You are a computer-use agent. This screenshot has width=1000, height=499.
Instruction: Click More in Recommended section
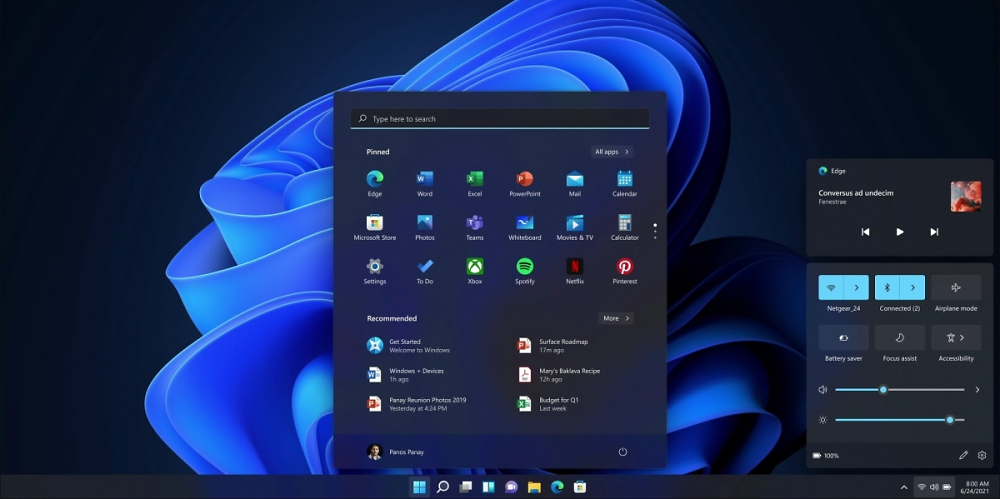tap(615, 318)
